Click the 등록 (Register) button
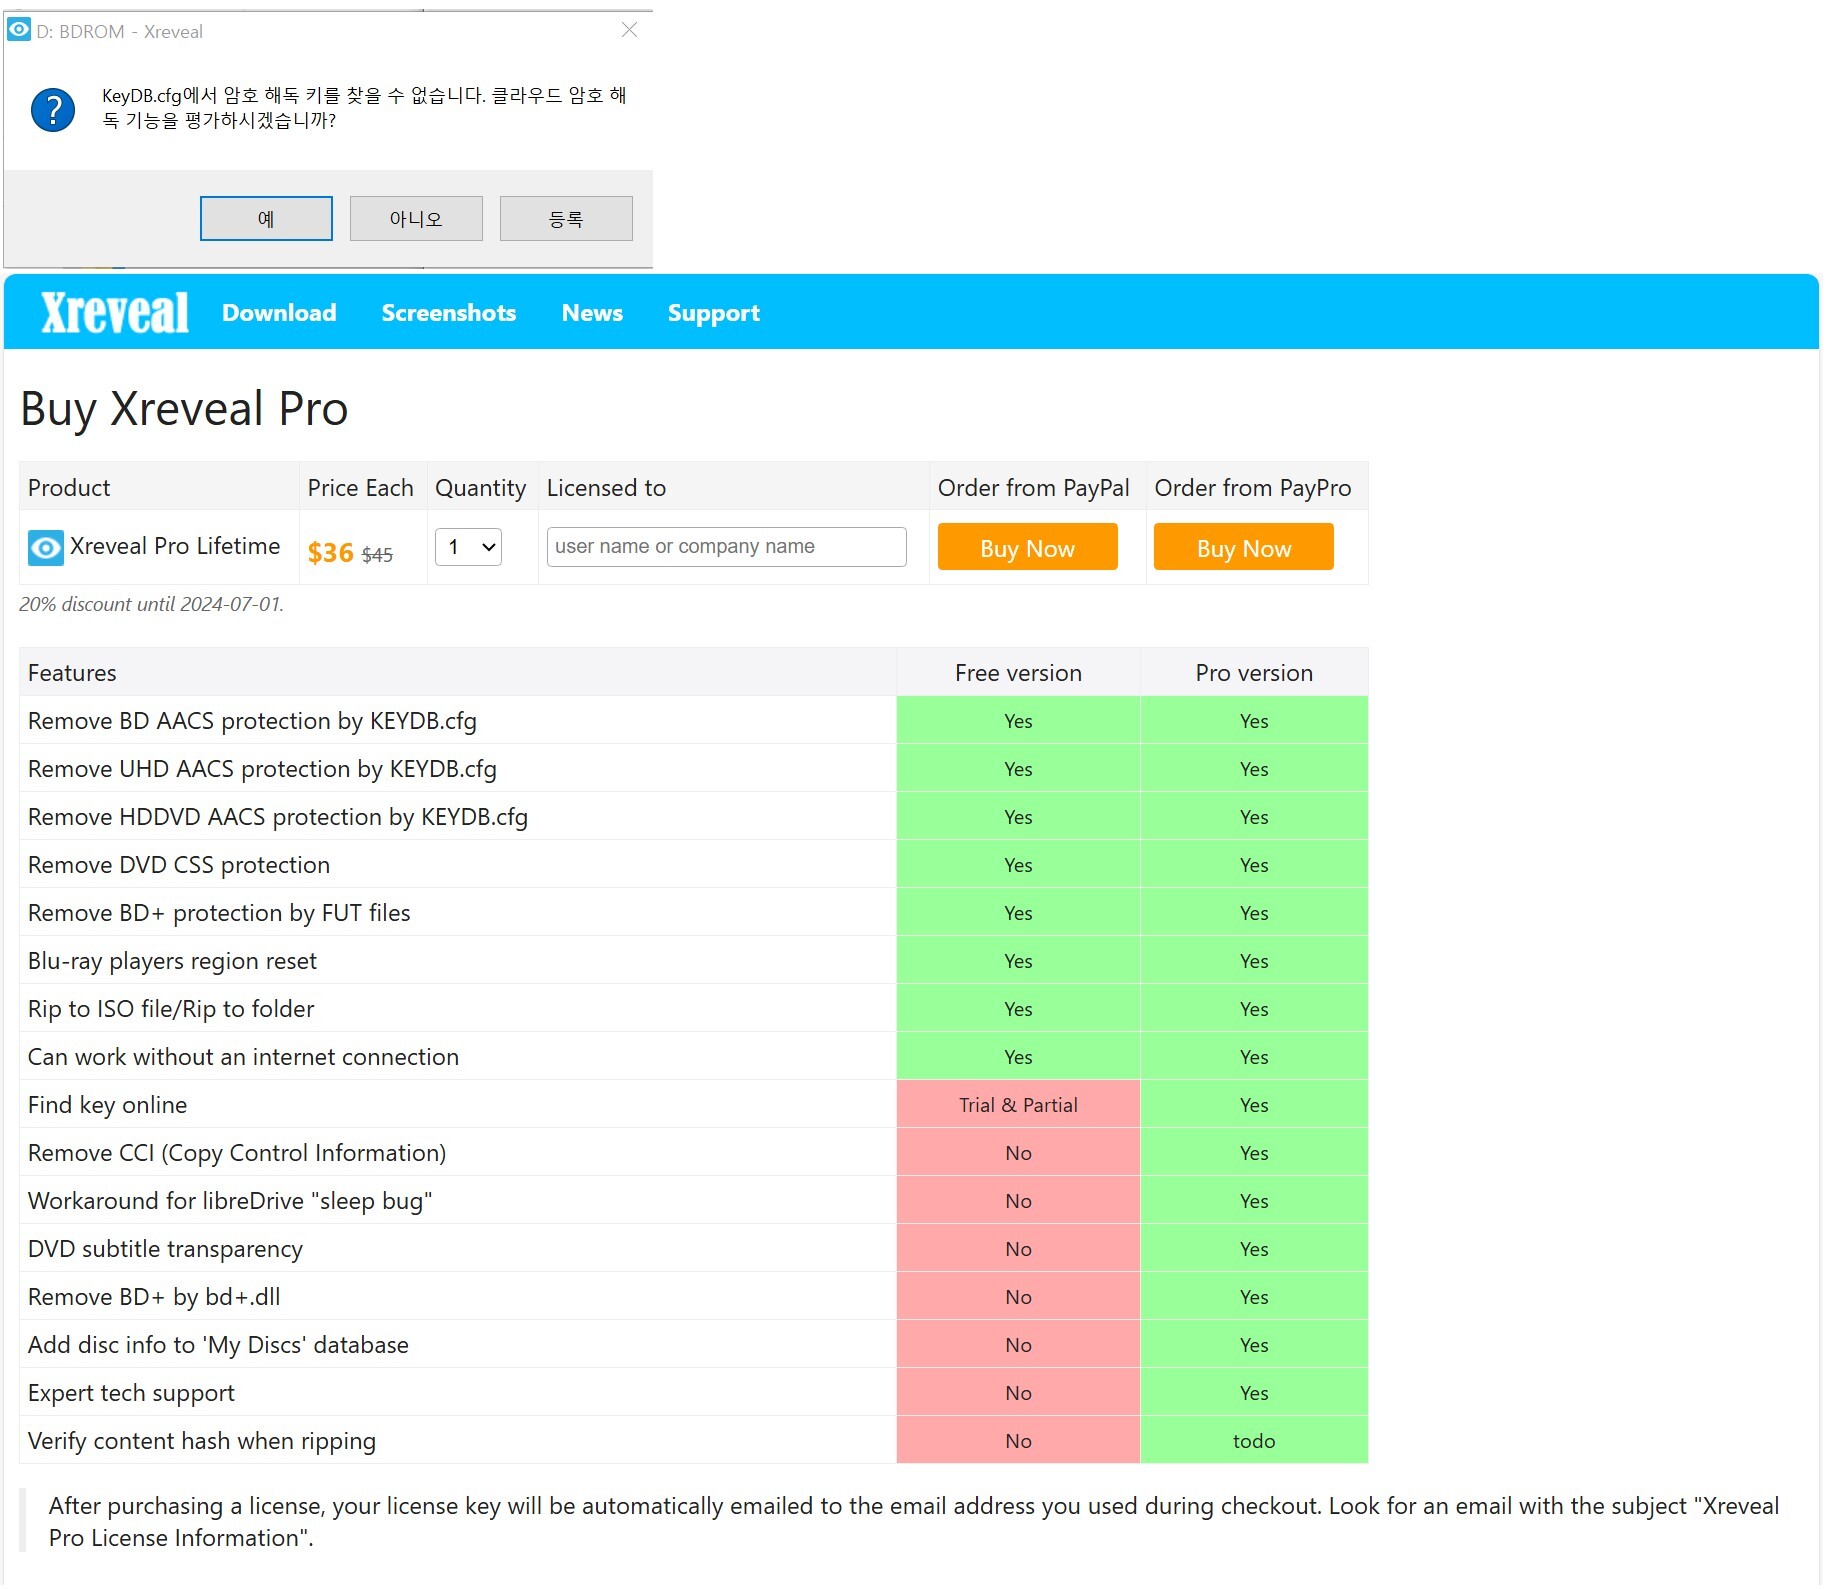1826x1589 pixels. pos(566,219)
